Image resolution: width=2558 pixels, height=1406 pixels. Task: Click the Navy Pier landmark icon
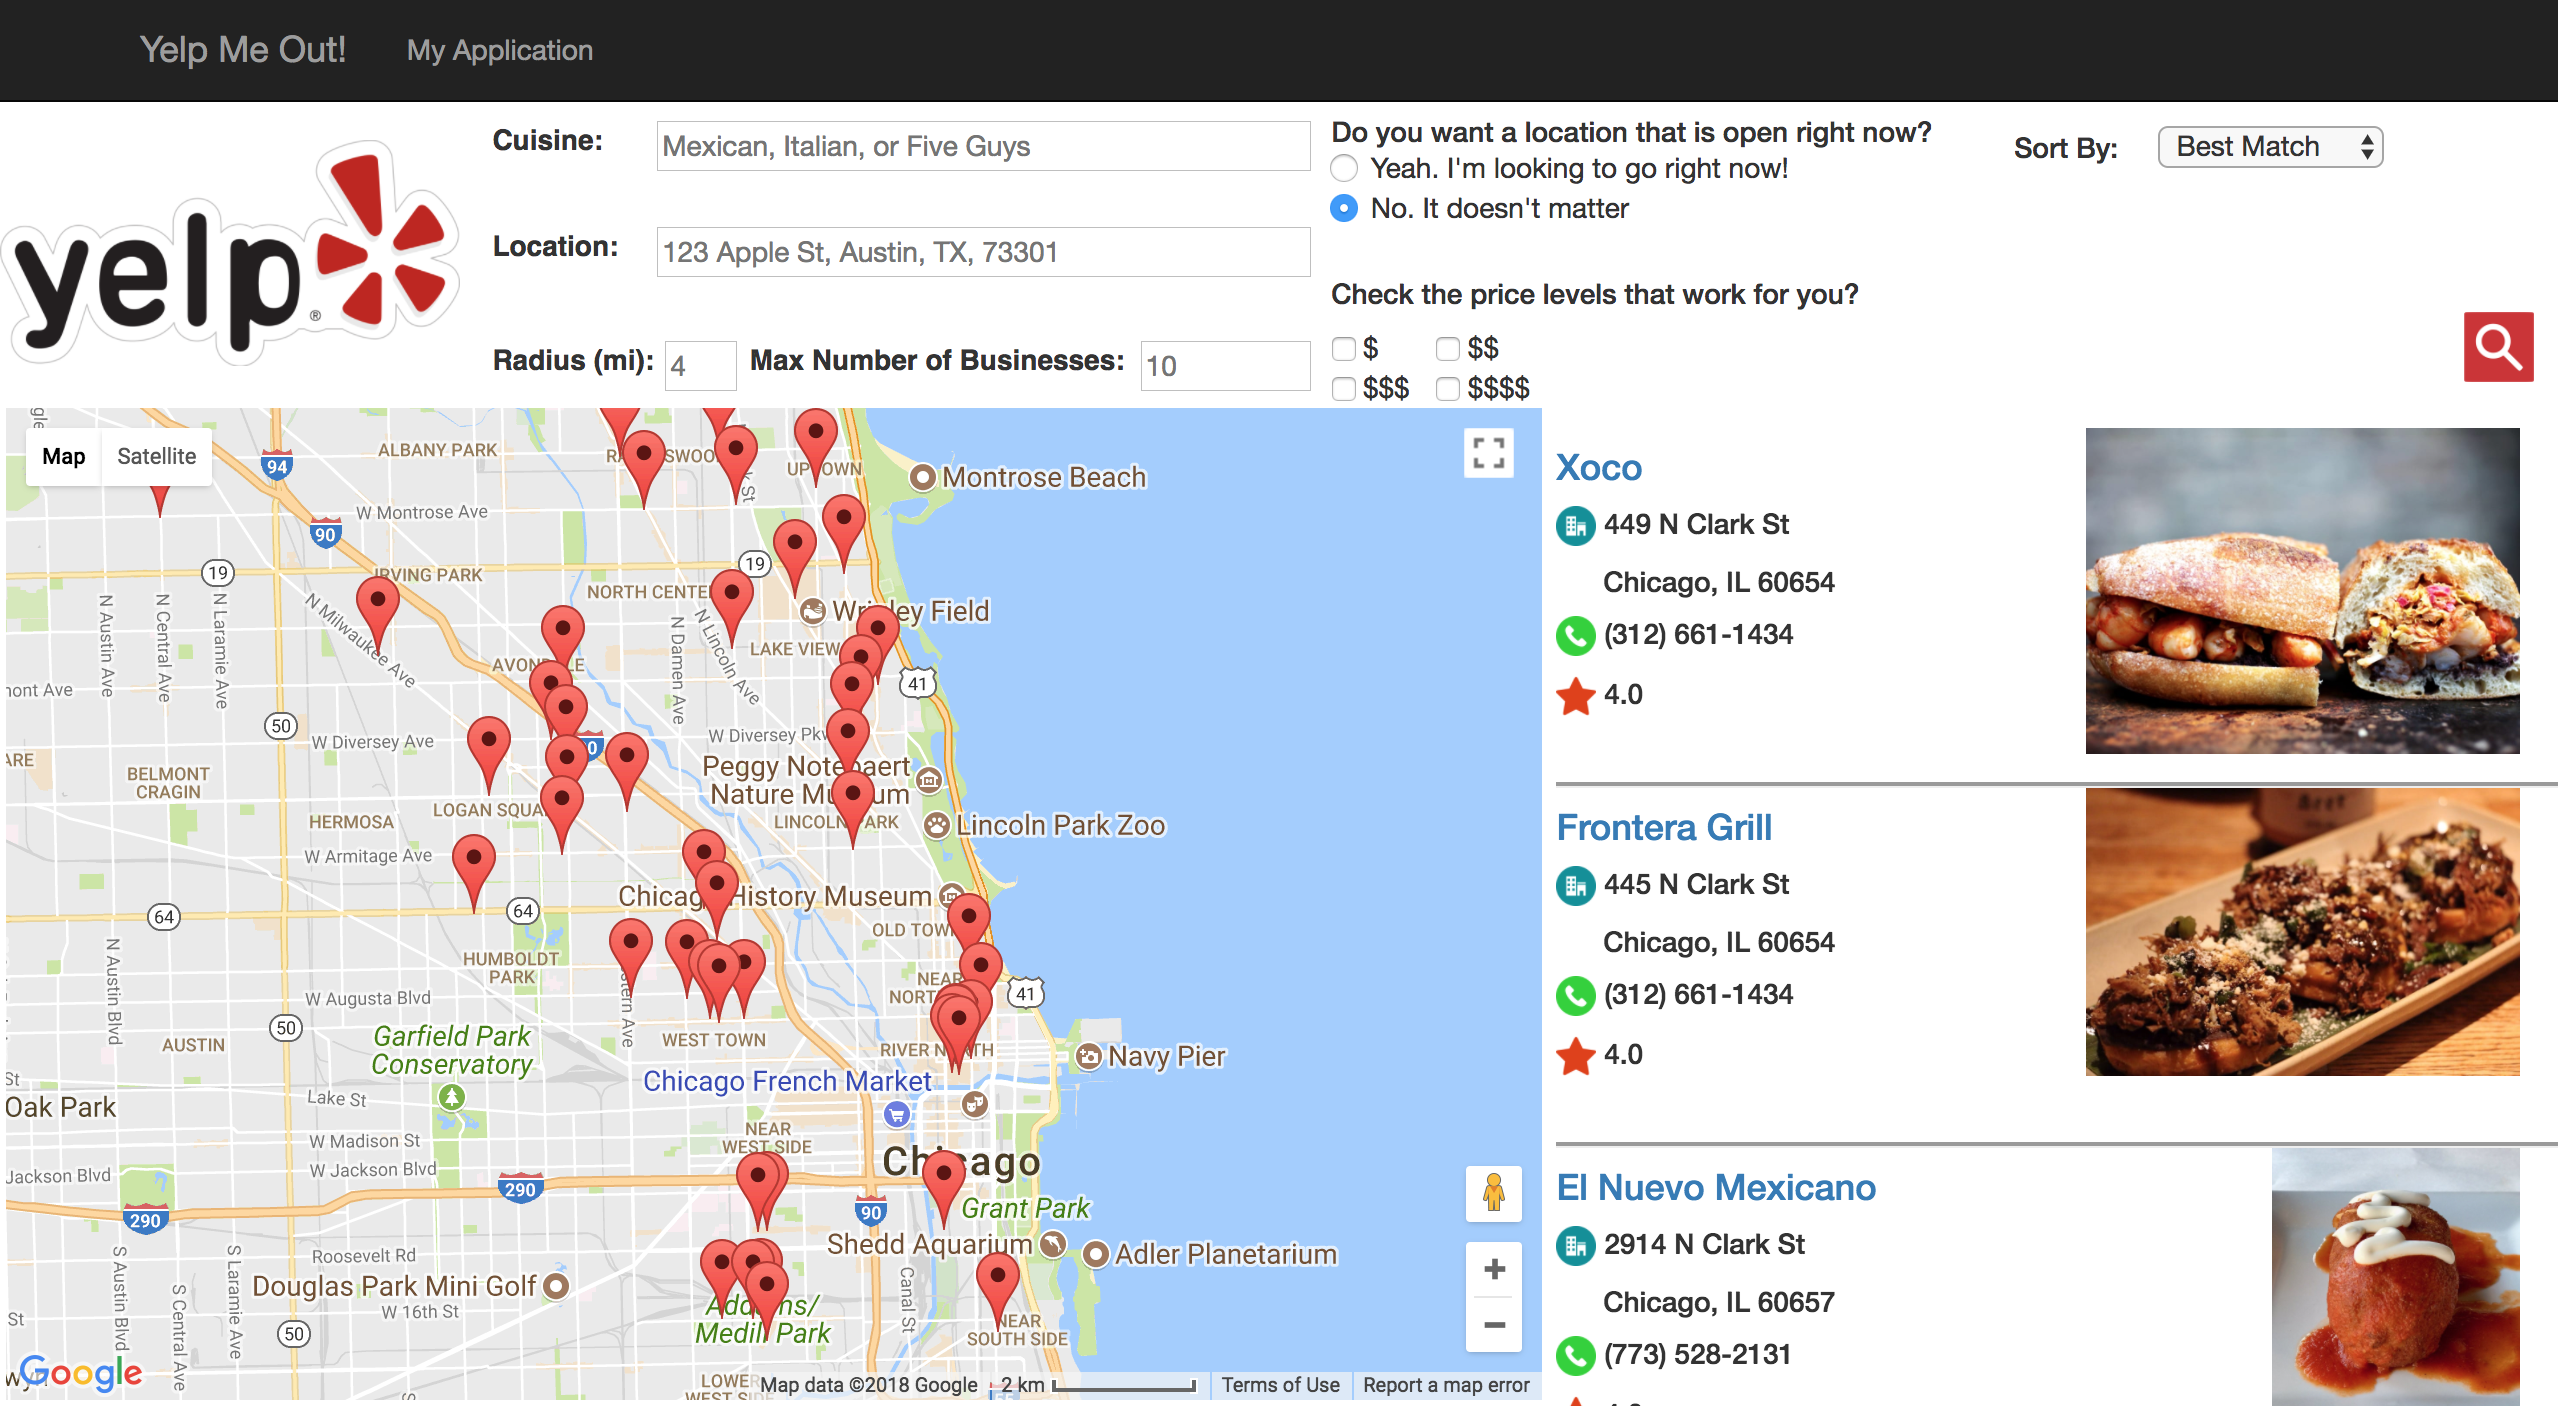click(x=1088, y=1056)
